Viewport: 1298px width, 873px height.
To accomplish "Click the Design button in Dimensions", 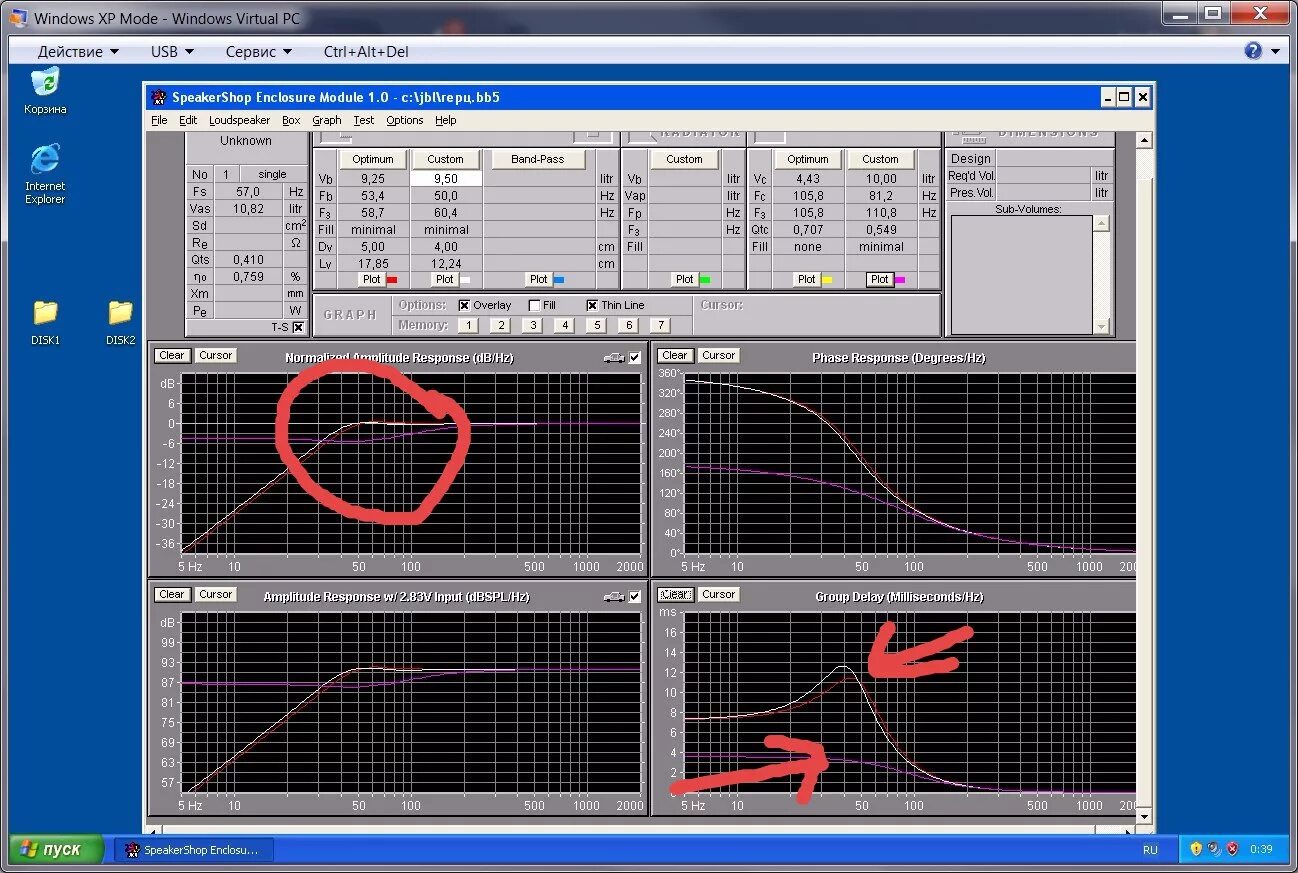I will coord(970,158).
